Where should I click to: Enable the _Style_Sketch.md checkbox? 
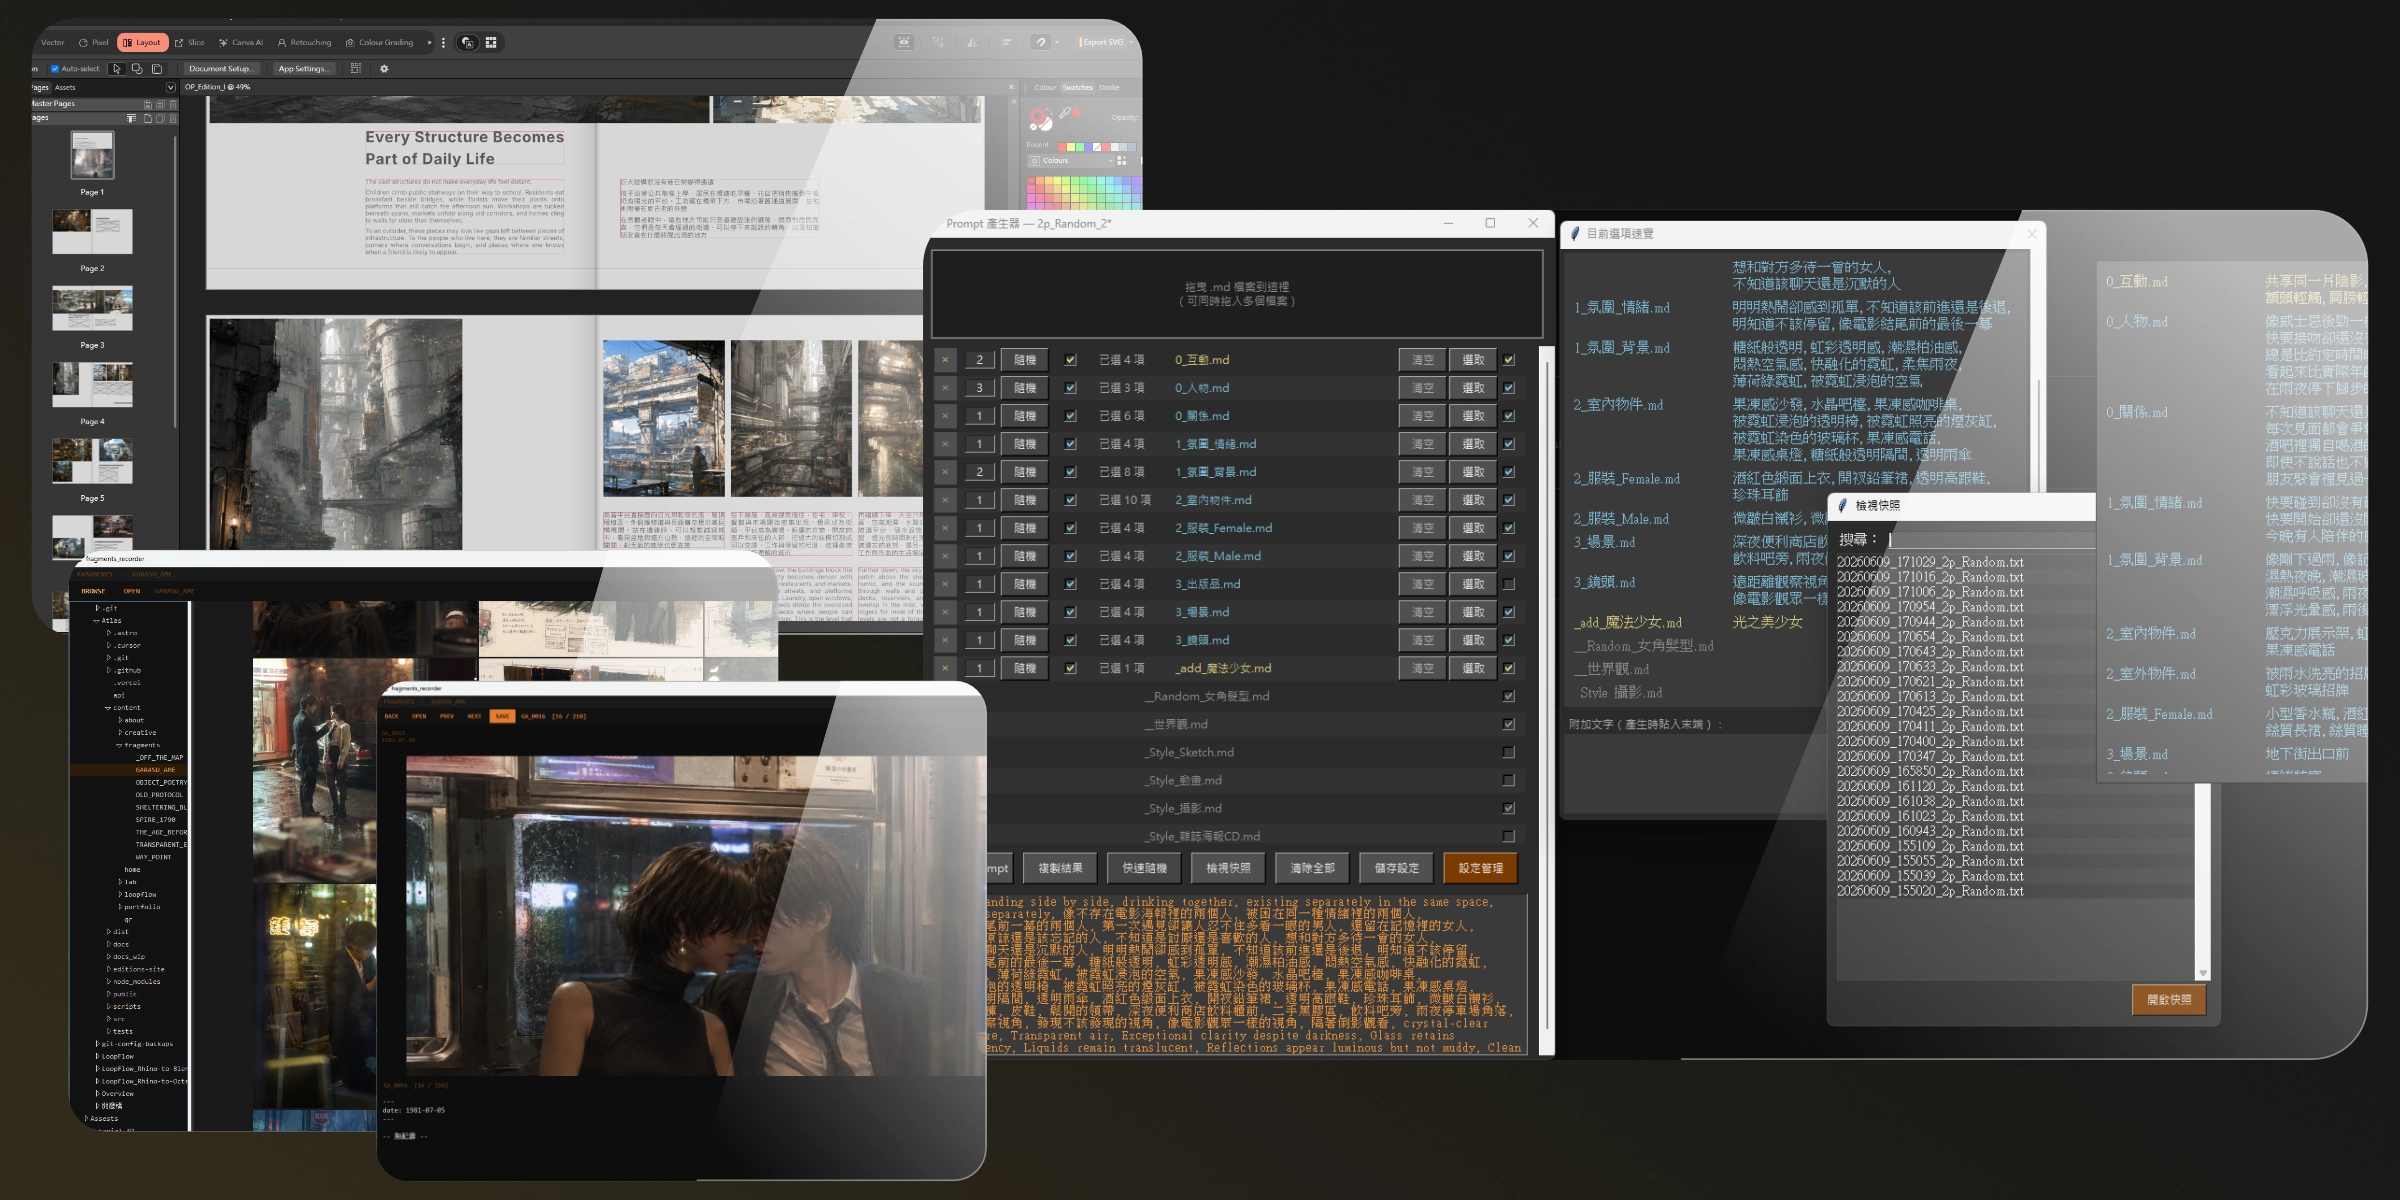coord(1509,752)
